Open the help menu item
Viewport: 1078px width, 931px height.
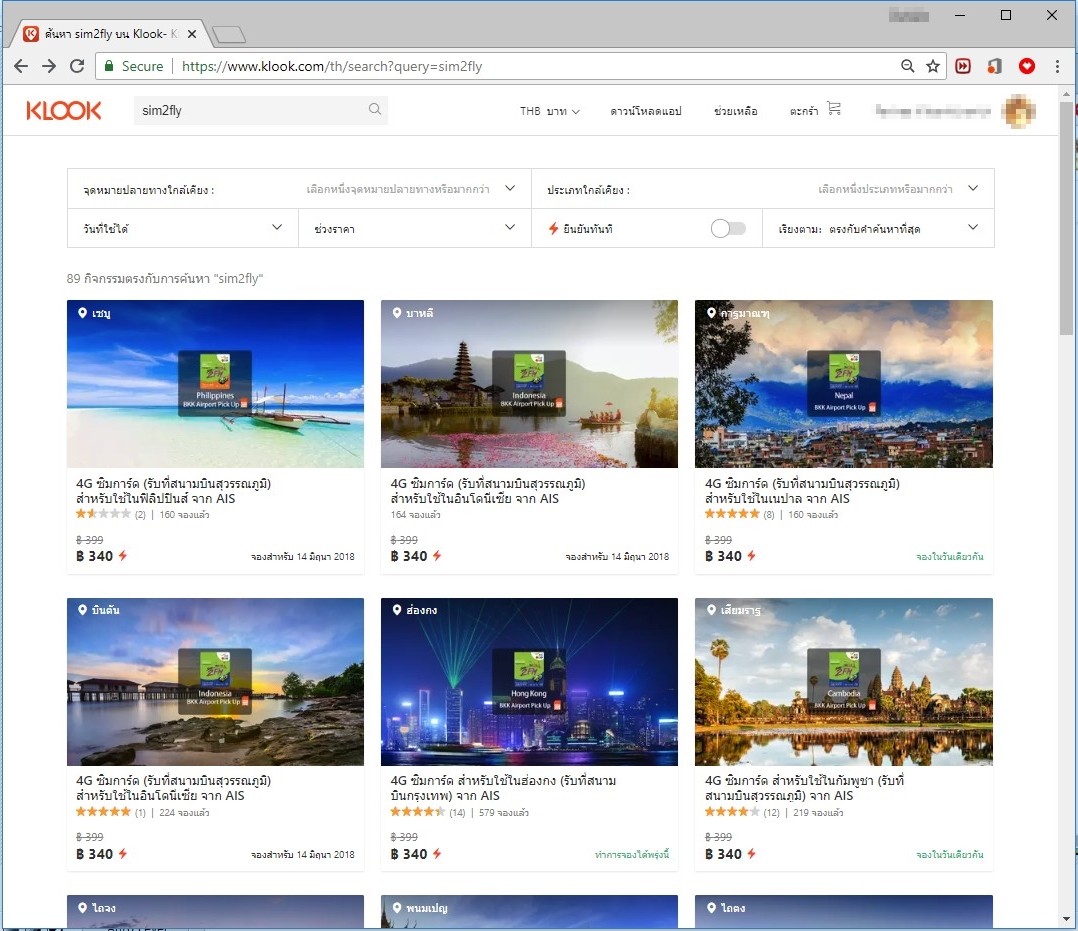pyautogui.click(x=736, y=111)
